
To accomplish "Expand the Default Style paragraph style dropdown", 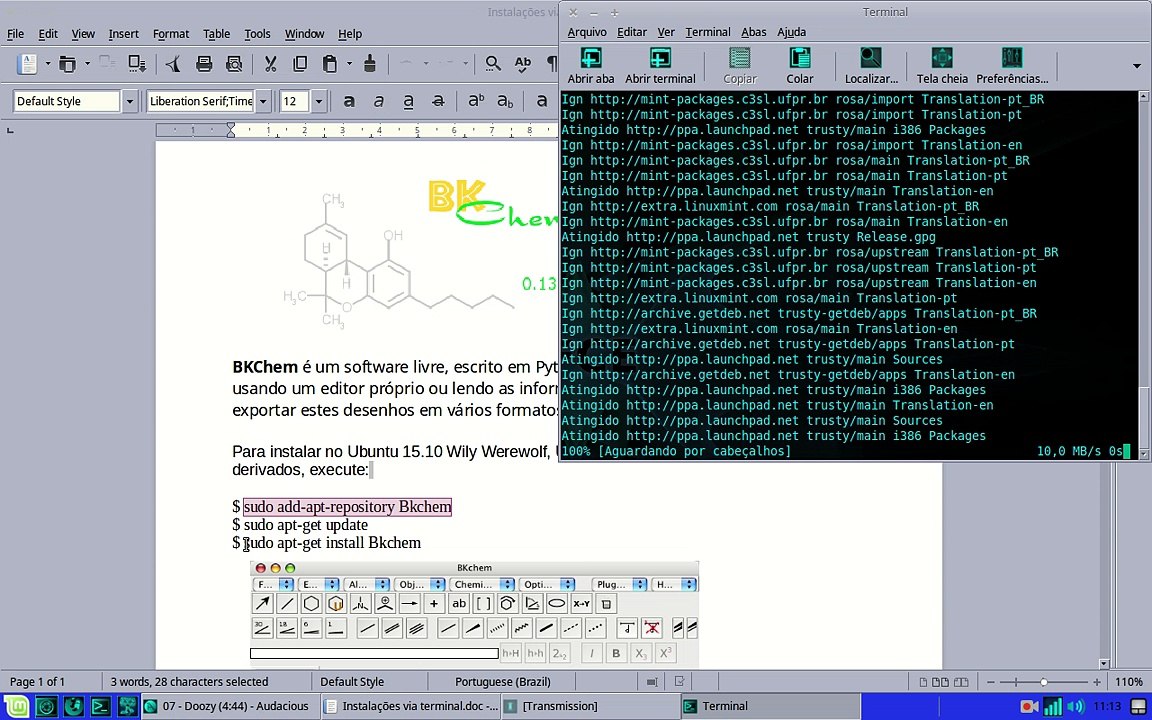I will [x=130, y=101].
